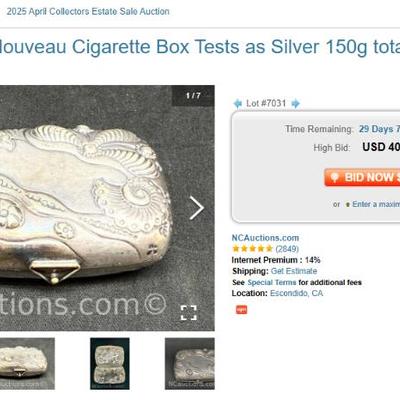Select the third thumbnail of box back
This screenshot has height=400, width=400.
tap(190, 364)
